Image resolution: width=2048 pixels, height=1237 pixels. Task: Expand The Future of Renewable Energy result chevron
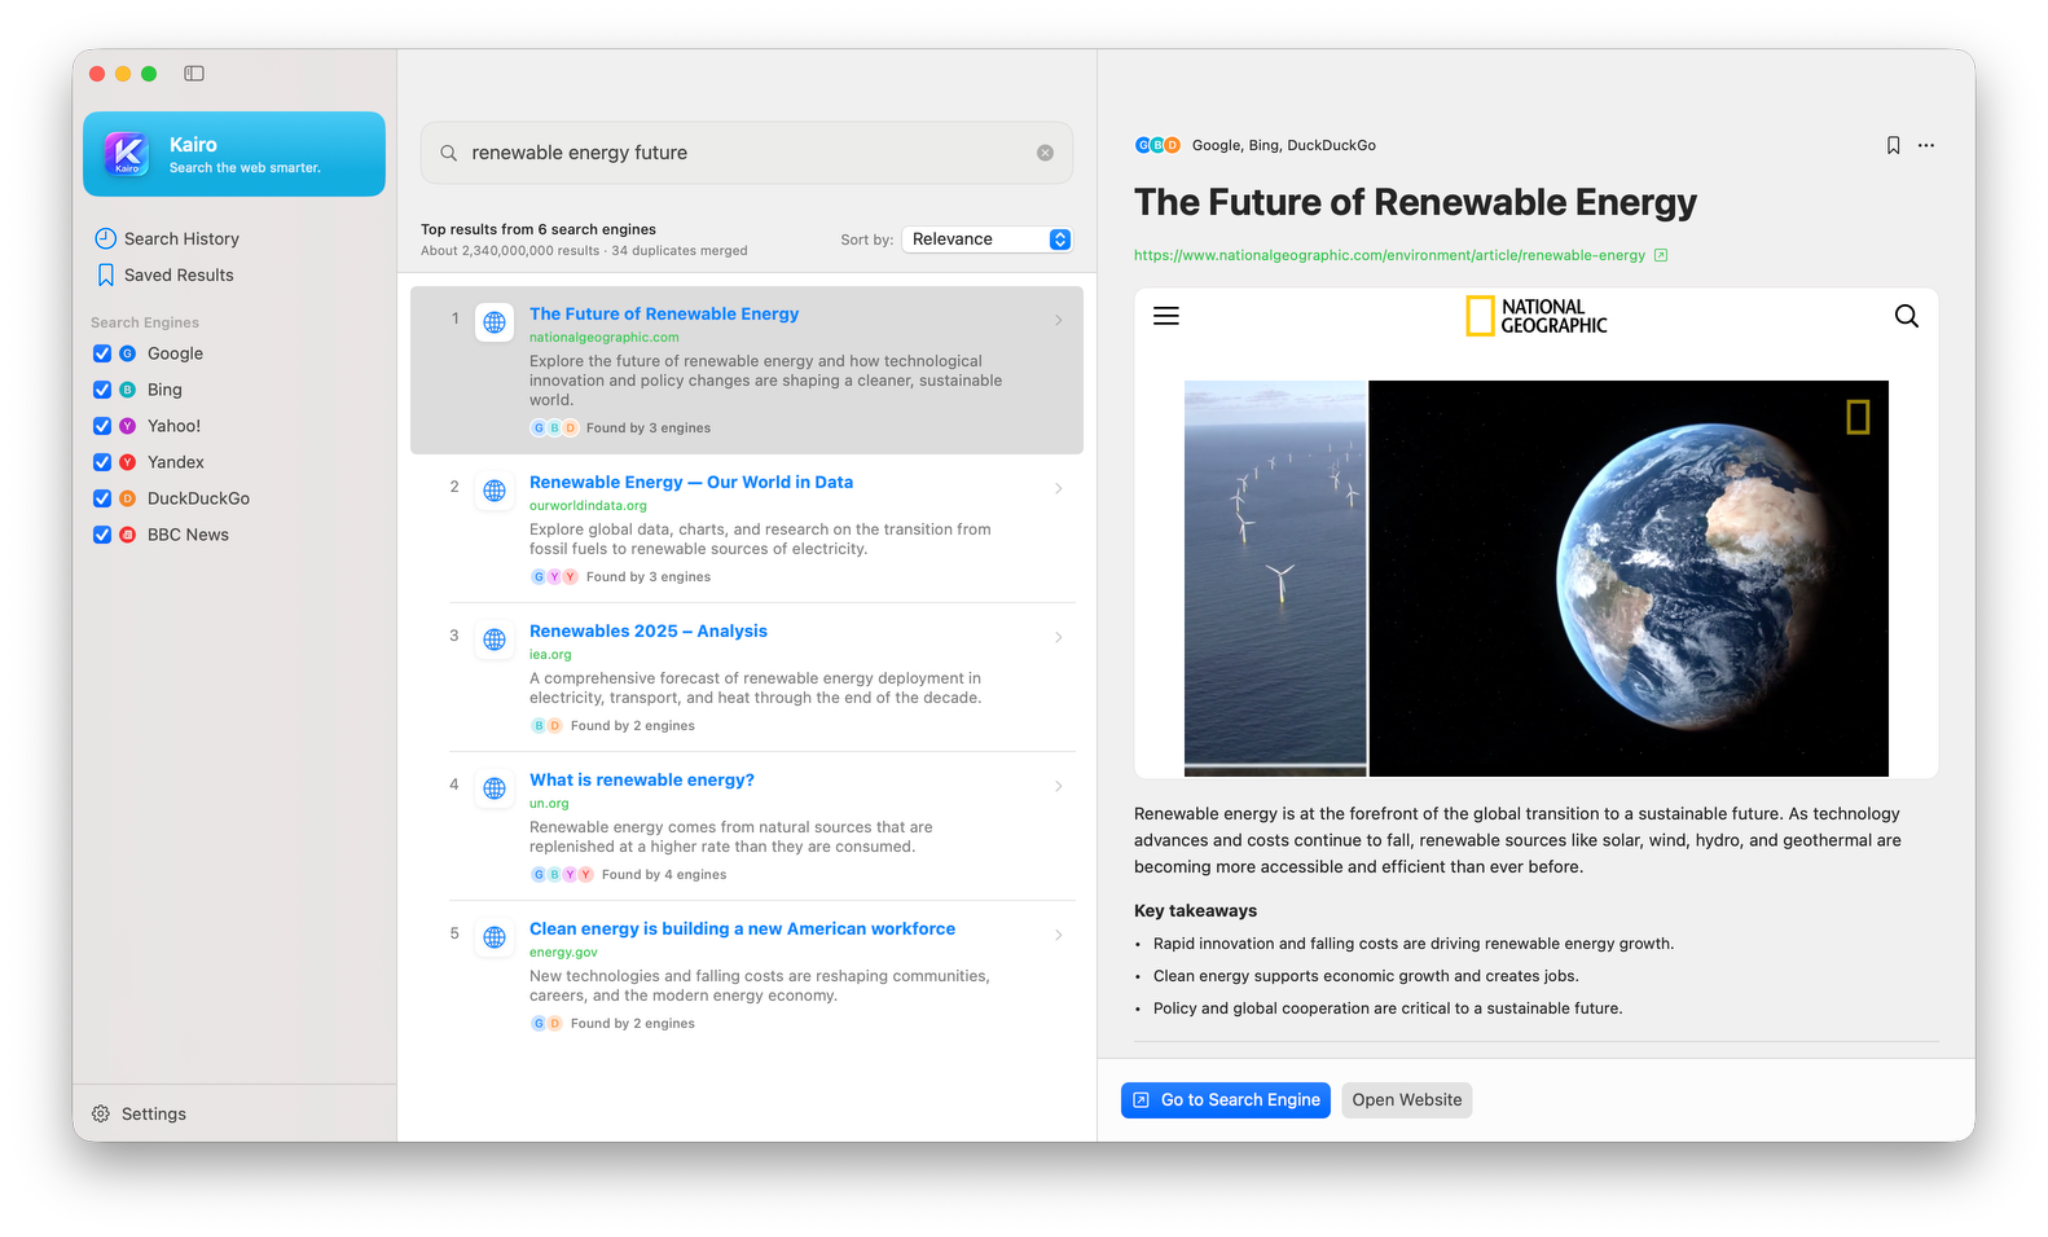pyautogui.click(x=1058, y=320)
